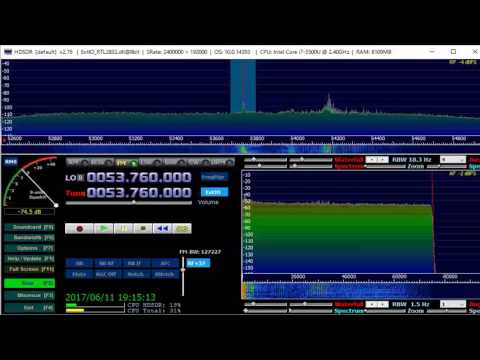Maximize the HDSDR window
The image size is (480, 360).
[453, 52]
